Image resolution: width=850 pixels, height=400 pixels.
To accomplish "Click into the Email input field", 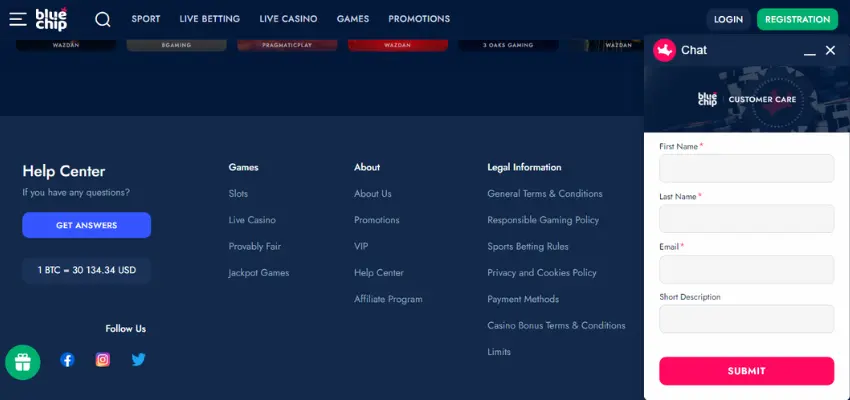I will (746, 269).
